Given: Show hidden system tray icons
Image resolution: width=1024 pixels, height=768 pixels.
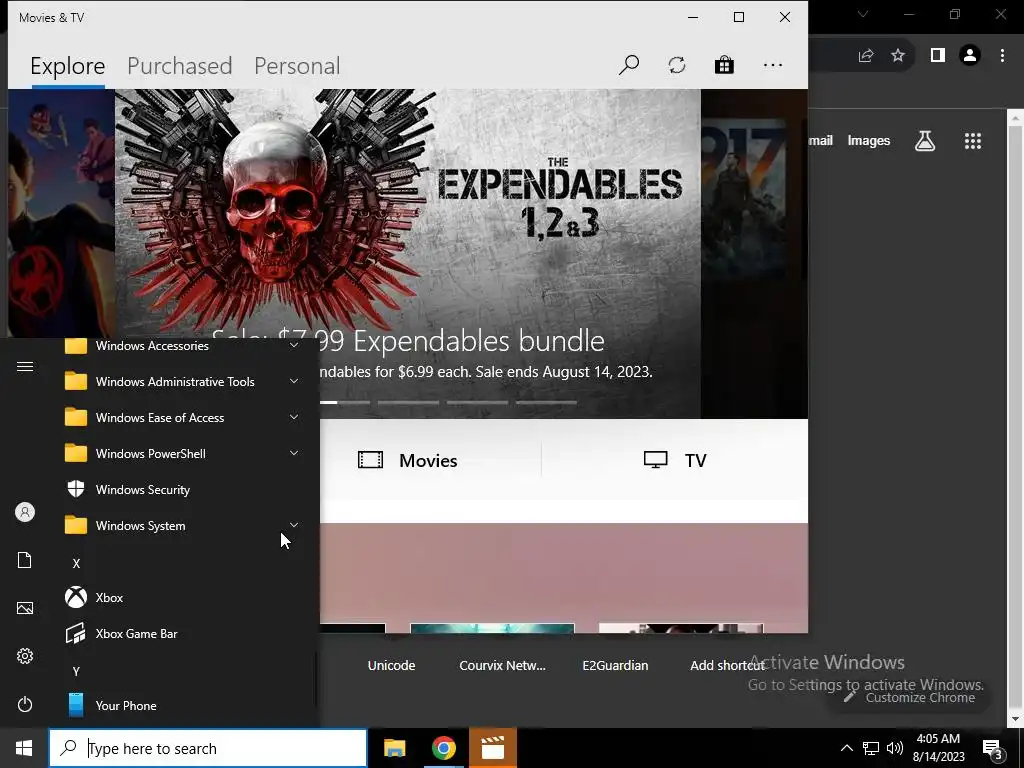Looking at the screenshot, I should click(846, 748).
